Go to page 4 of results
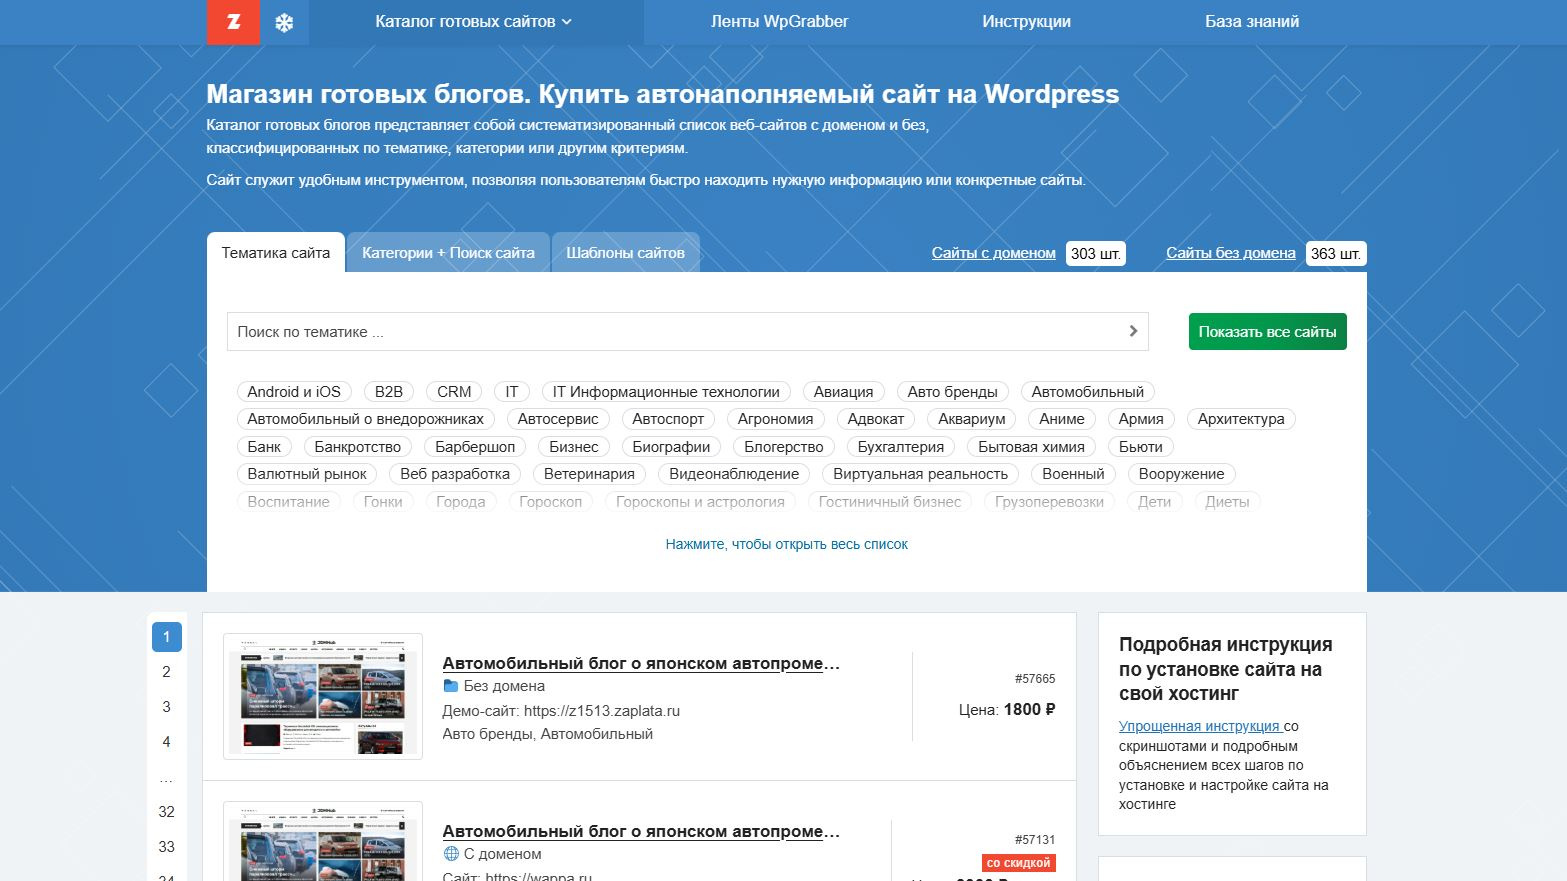This screenshot has height=881, width=1567. (167, 742)
